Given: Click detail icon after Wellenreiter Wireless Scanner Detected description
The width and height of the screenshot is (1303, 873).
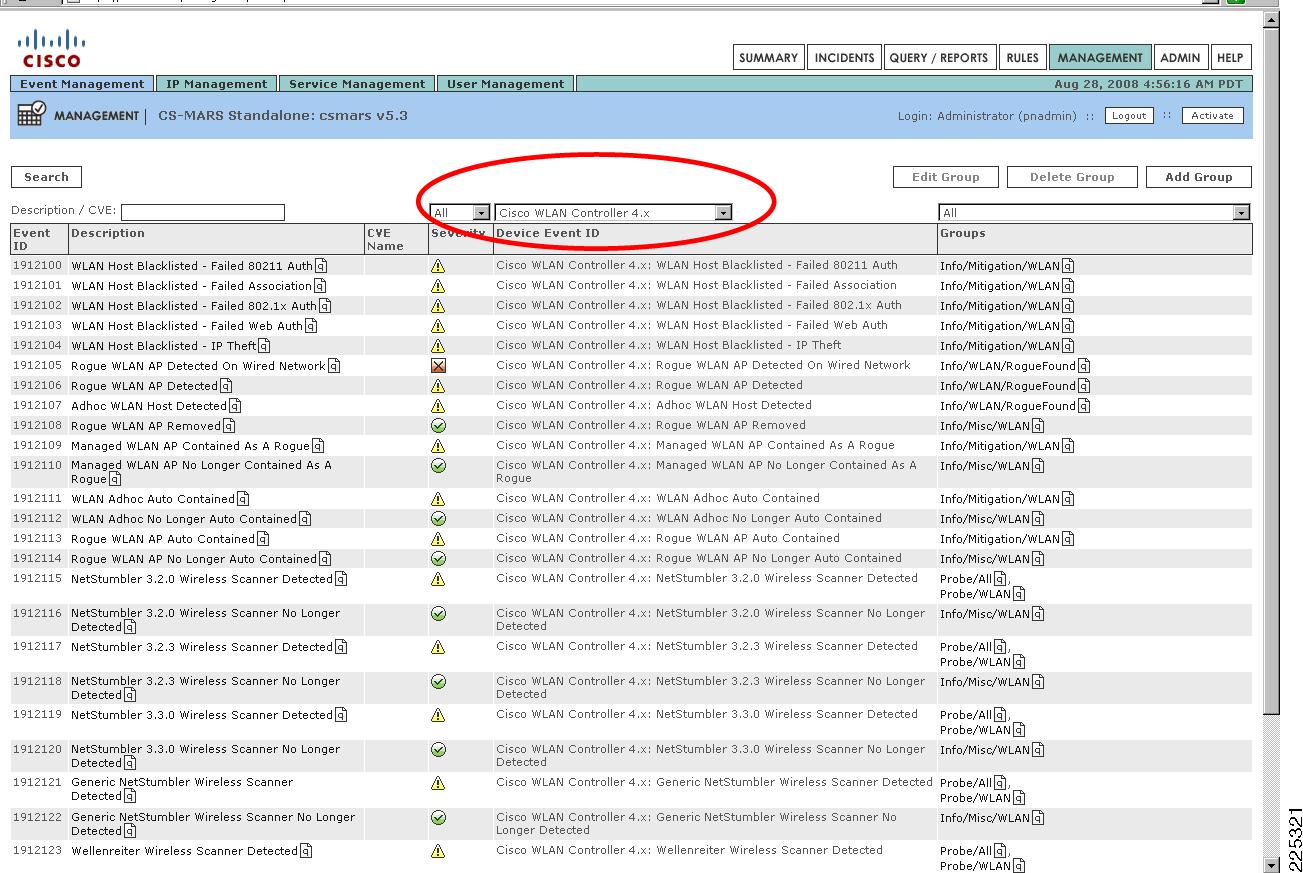Looking at the screenshot, I should [306, 852].
